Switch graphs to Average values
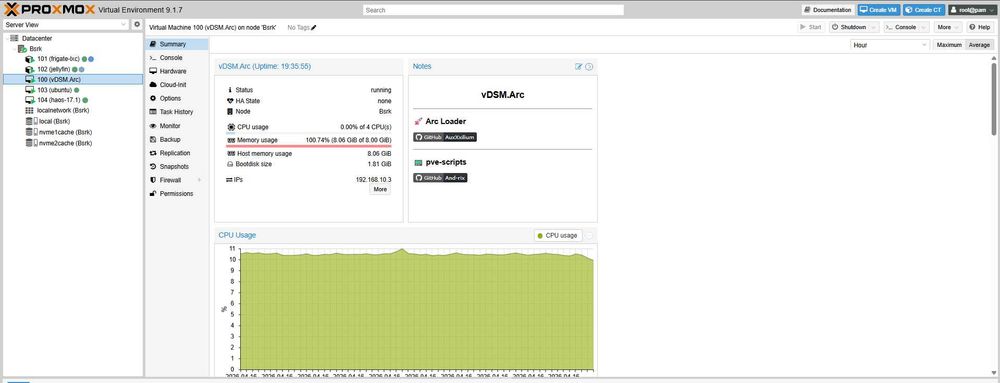This screenshot has height=383, width=1000. pos(979,45)
